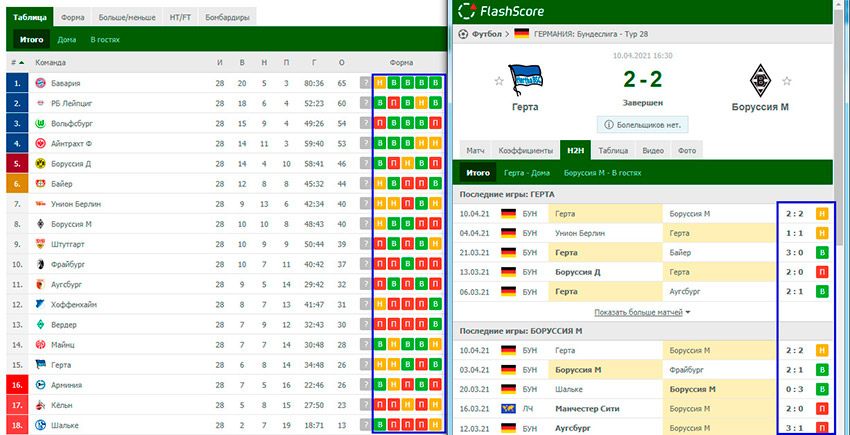
Task: Click the Майнц team logo
Action: pos(40,345)
